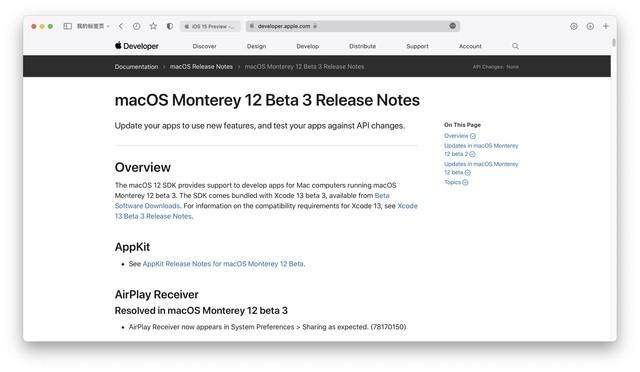
Task: Add a new tab with plus icon
Action: (606, 26)
